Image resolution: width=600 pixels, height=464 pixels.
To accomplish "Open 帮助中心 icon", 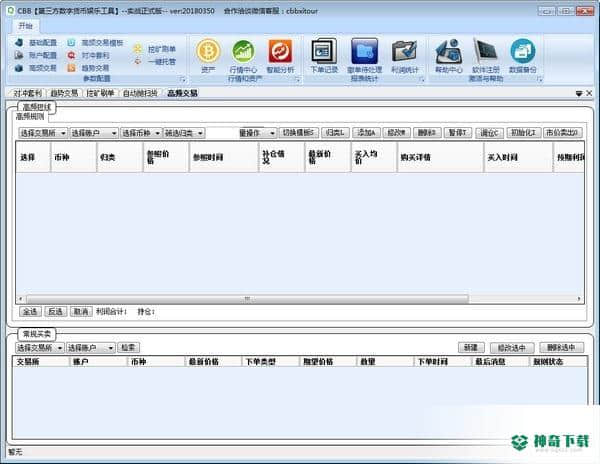I will [448, 56].
